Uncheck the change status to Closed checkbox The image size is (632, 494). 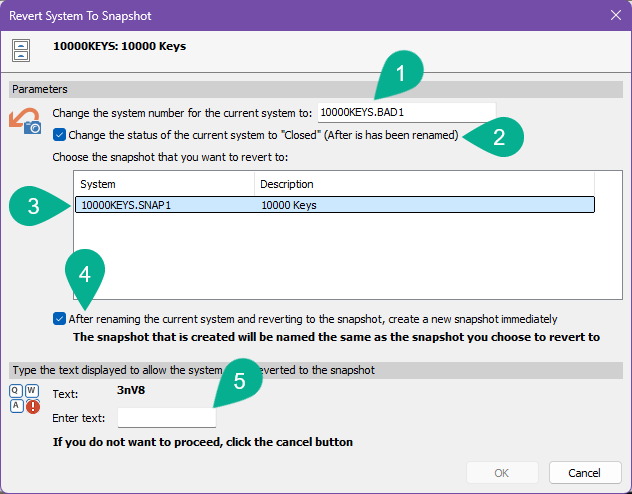tap(60, 134)
